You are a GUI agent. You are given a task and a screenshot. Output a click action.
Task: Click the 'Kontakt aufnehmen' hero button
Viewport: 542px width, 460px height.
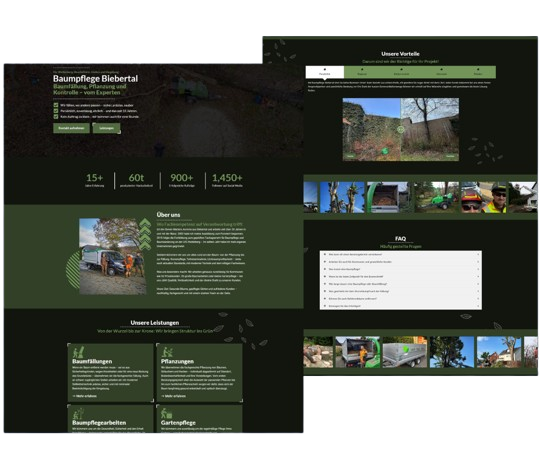(x=71, y=128)
